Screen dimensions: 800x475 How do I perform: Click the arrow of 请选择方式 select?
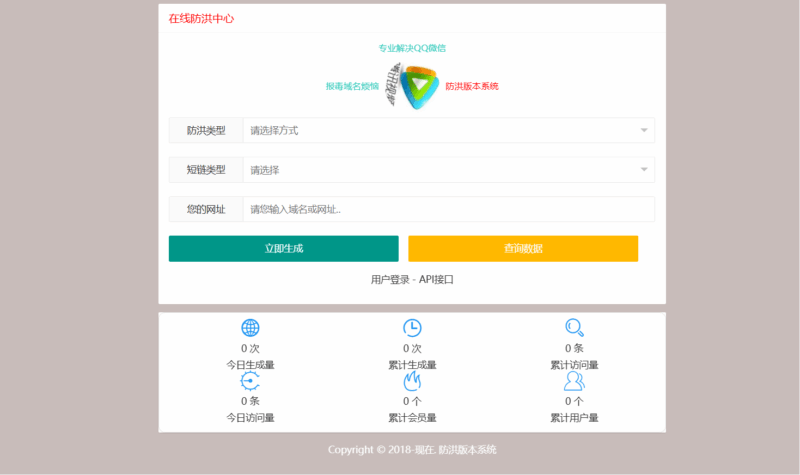[644, 131]
